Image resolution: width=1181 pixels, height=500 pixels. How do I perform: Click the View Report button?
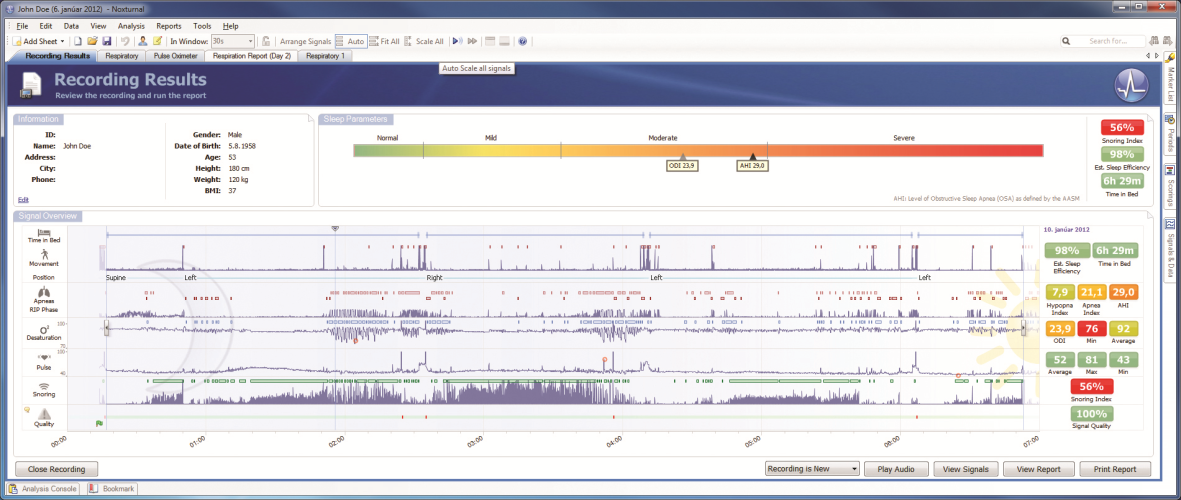click(1040, 468)
